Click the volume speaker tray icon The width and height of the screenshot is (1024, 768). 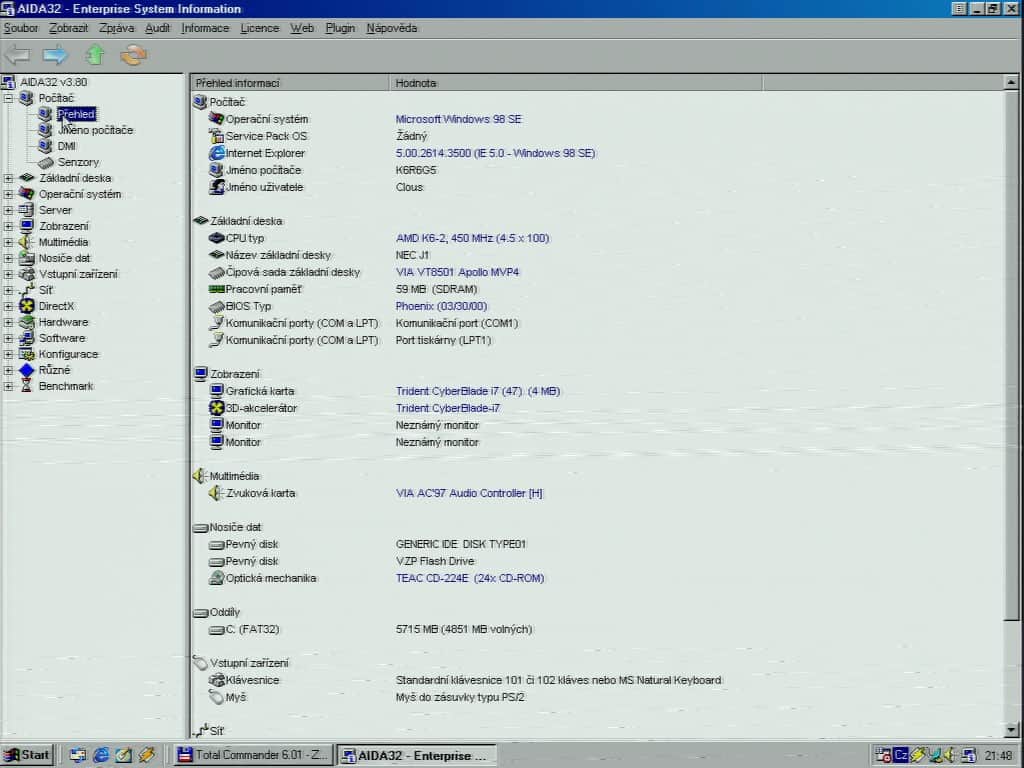(951, 755)
